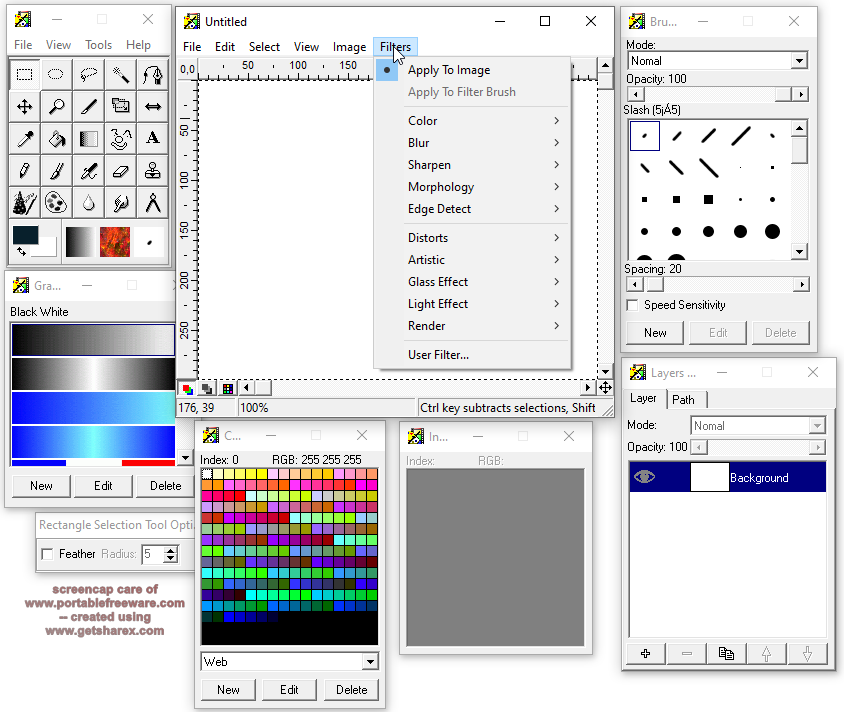Toggle the Speed Sensitivity checkbox

coord(633,305)
